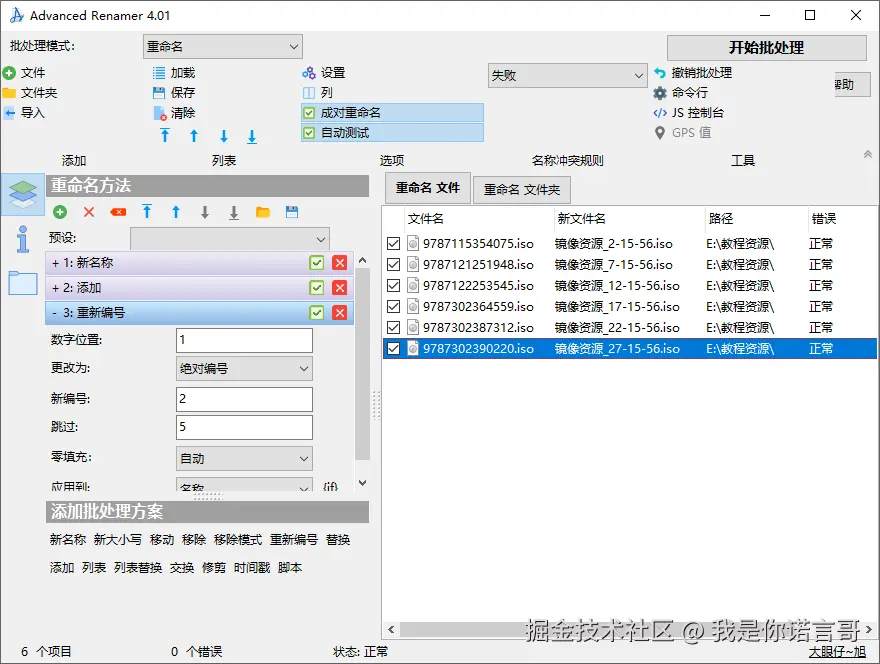The image size is (880, 664).
Task: Move list item to bottom arrow in 列表 group
Action: coord(252,136)
